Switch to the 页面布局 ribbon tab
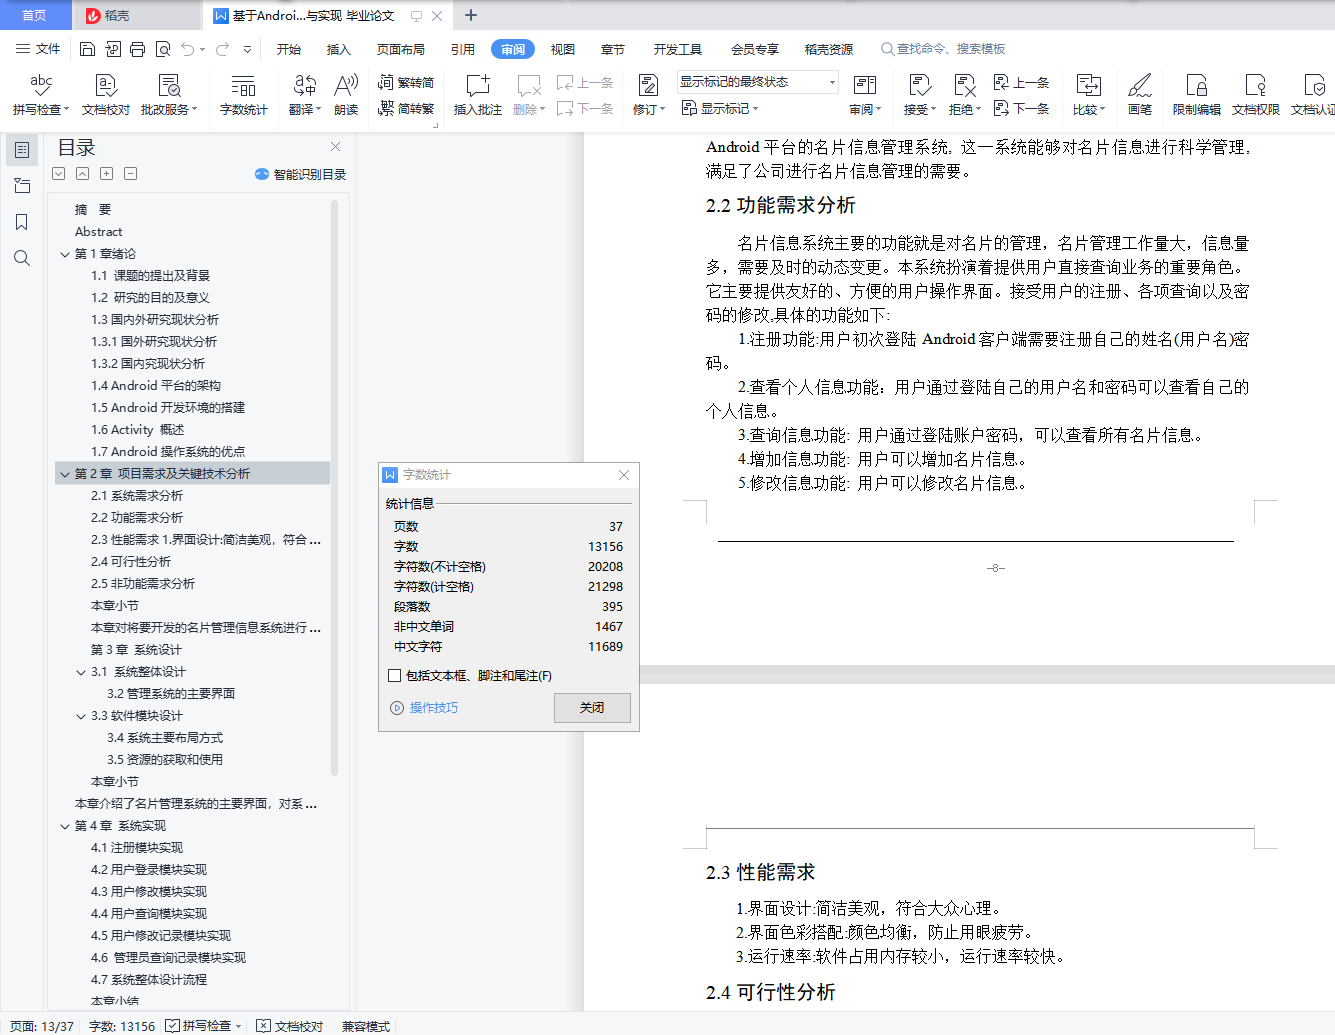The image size is (1335, 1035). pyautogui.click(x=401, y=49)
